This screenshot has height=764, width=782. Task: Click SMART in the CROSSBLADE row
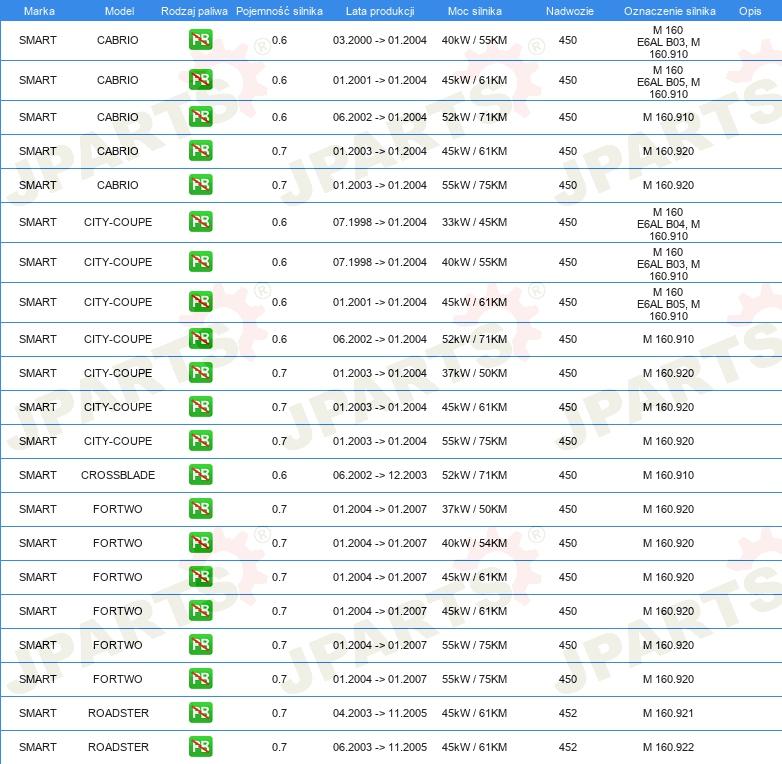pyautogui.click(x=38, y=475)
